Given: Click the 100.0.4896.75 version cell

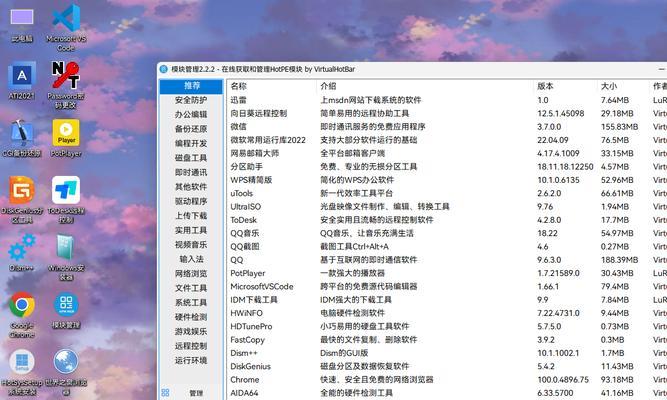Looking at the screenshot, I should (563, 380).
